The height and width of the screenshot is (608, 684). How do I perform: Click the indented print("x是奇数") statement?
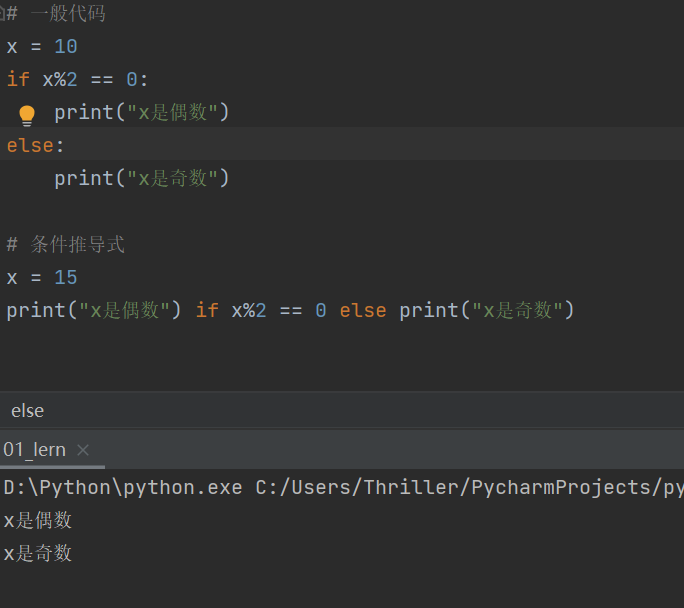coord(141,178)
